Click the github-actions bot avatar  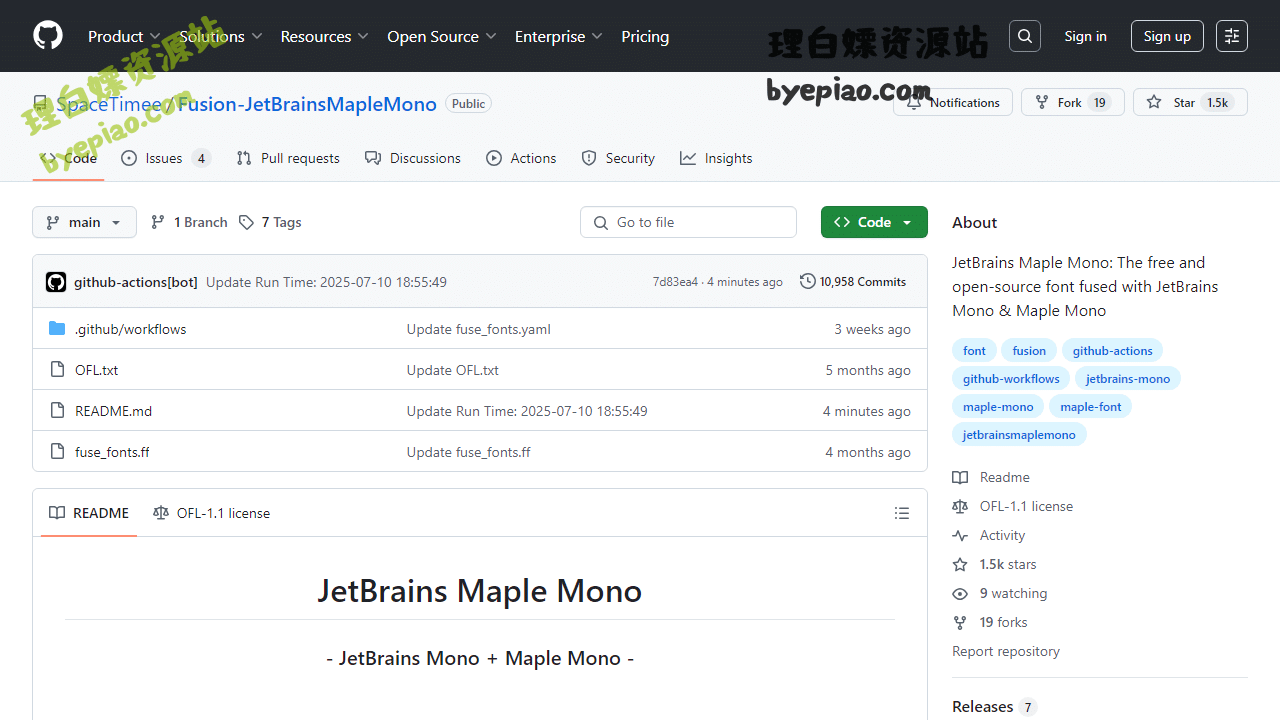click(x=56, y=282)
